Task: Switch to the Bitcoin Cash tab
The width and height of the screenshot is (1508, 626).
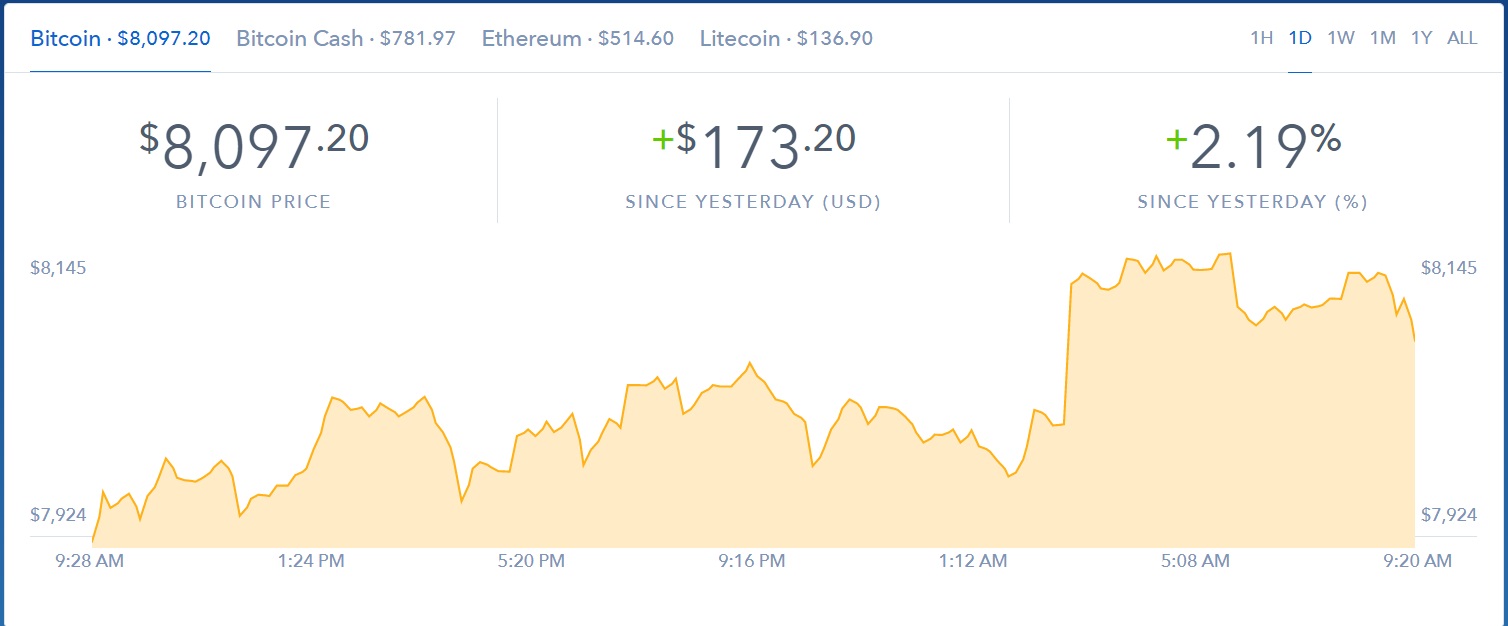Action: point(345,39)
